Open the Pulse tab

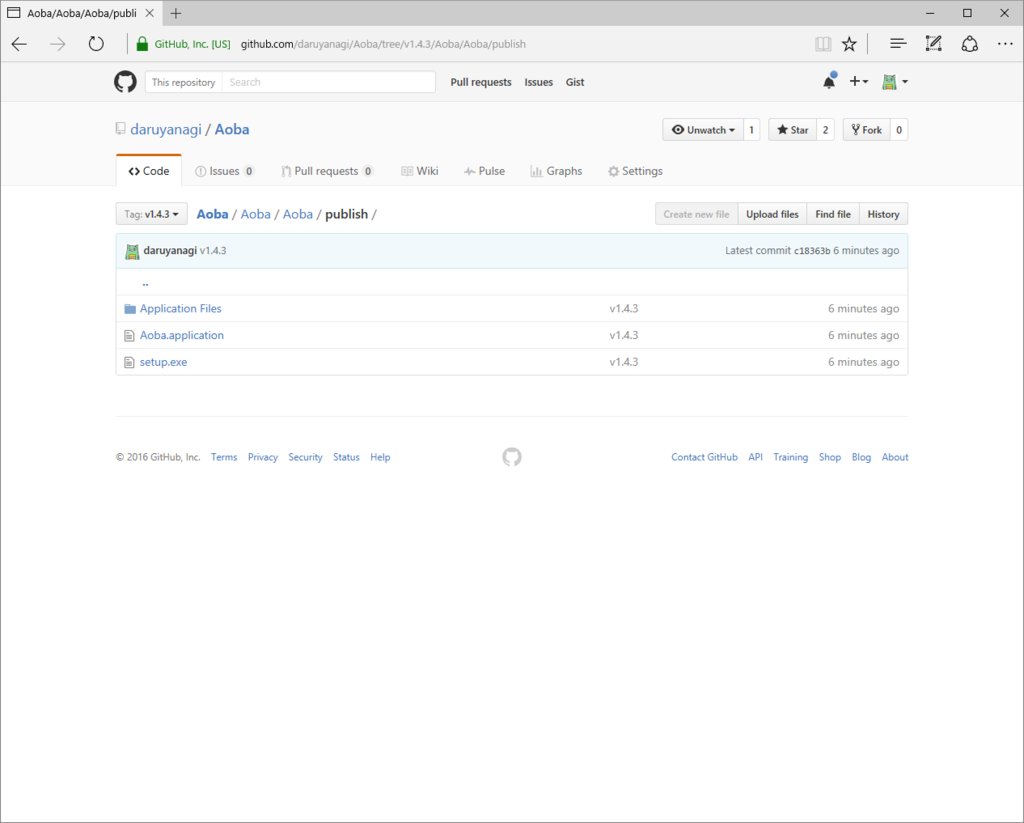pos(485,171)
